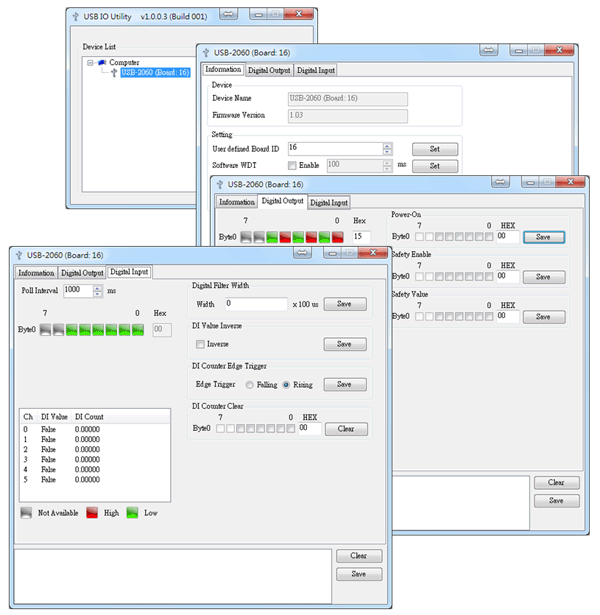The height and width of the screenshot is (615, 600).
Task: Select USB-2060 (Board: 16) in Device List
Action: coord(156,73)
